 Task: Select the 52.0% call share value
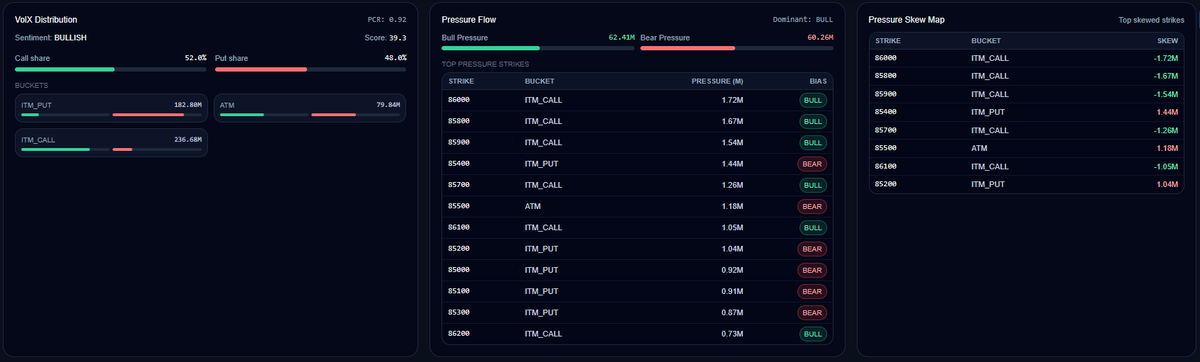(x=195, y=58)
